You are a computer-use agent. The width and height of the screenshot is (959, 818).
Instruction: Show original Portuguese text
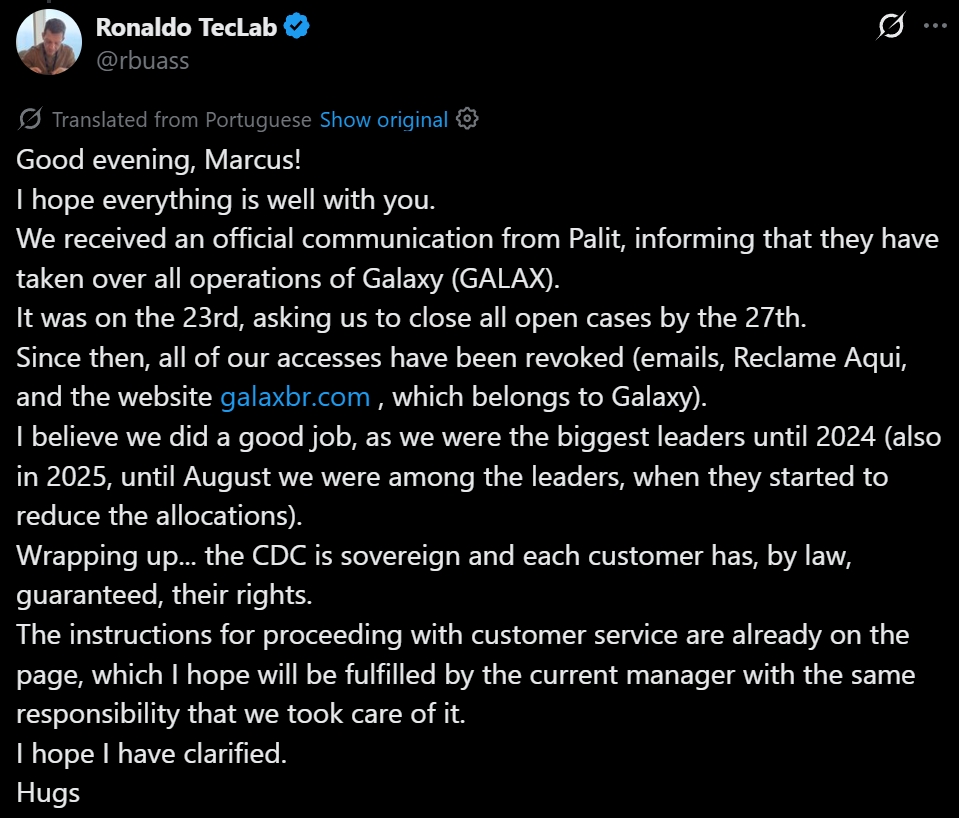(383, 120)
